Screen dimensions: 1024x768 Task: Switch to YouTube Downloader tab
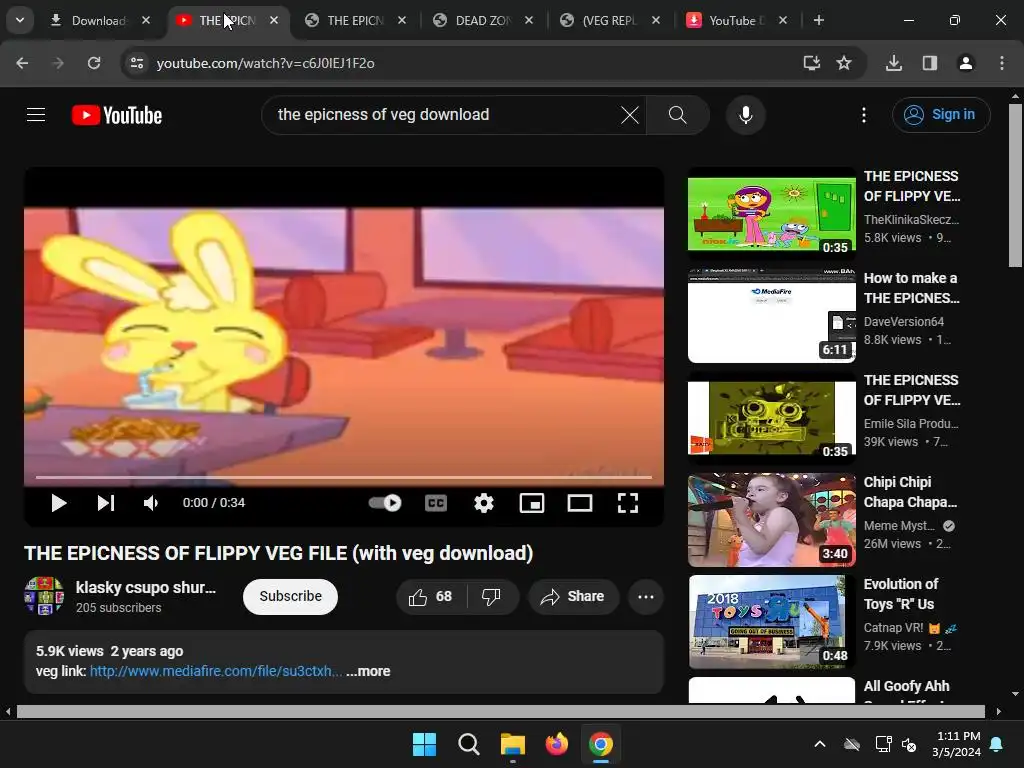pos(737,20)
